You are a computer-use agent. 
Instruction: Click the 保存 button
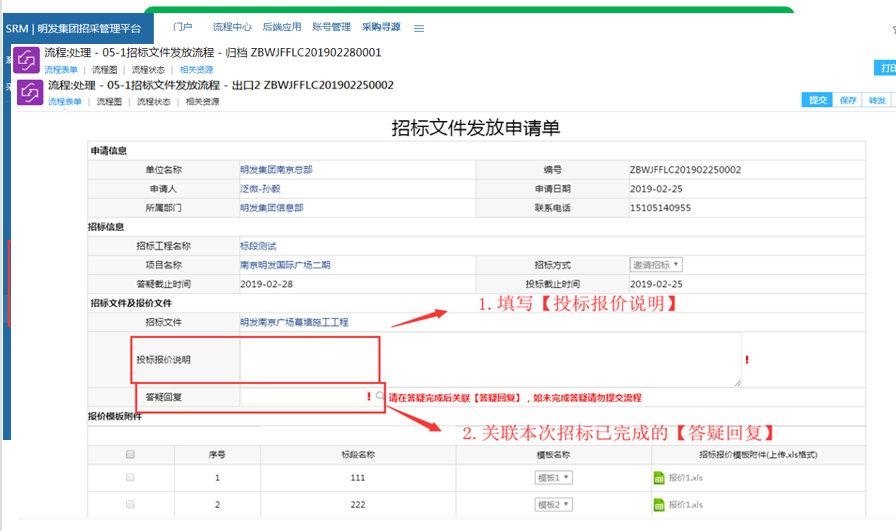click(x=848, y=100)
